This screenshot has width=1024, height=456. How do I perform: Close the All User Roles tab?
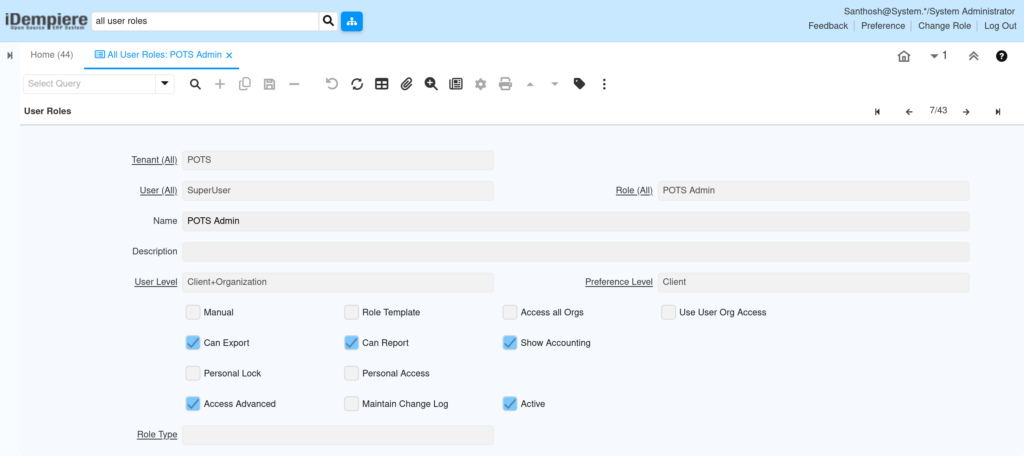[x=229, y=56]
